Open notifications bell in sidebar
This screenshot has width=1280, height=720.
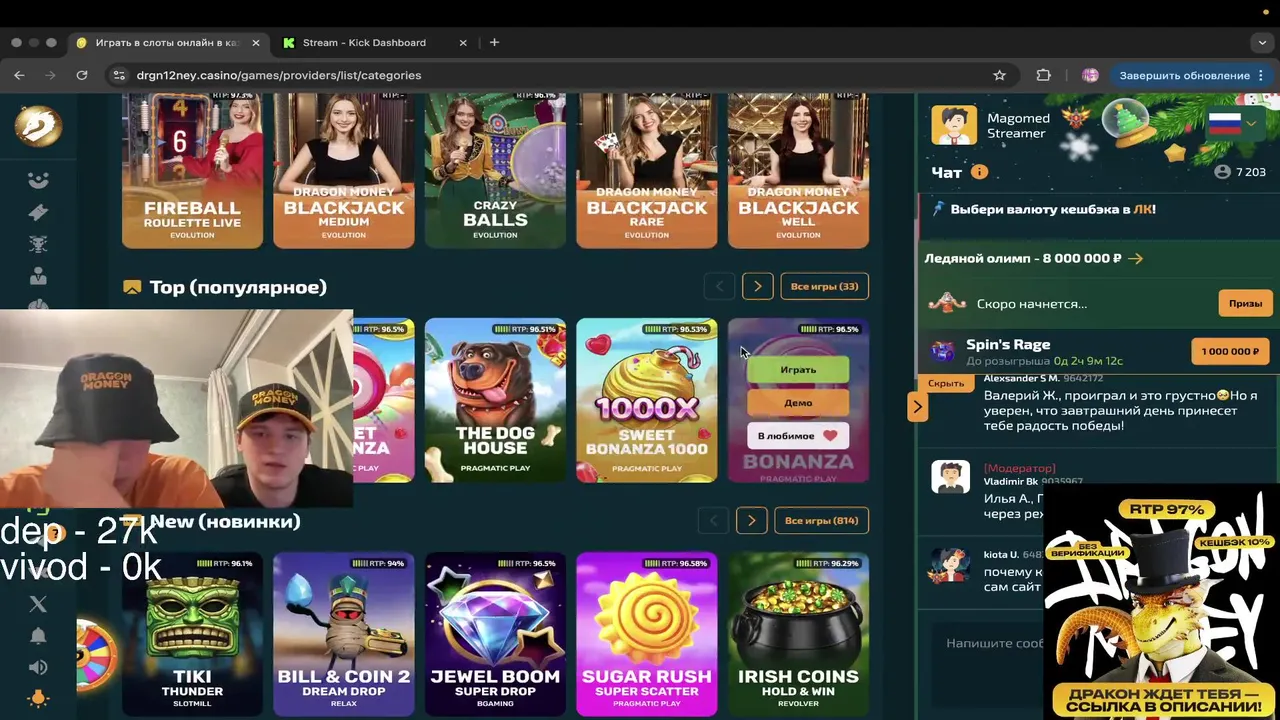tap(38, 636)
